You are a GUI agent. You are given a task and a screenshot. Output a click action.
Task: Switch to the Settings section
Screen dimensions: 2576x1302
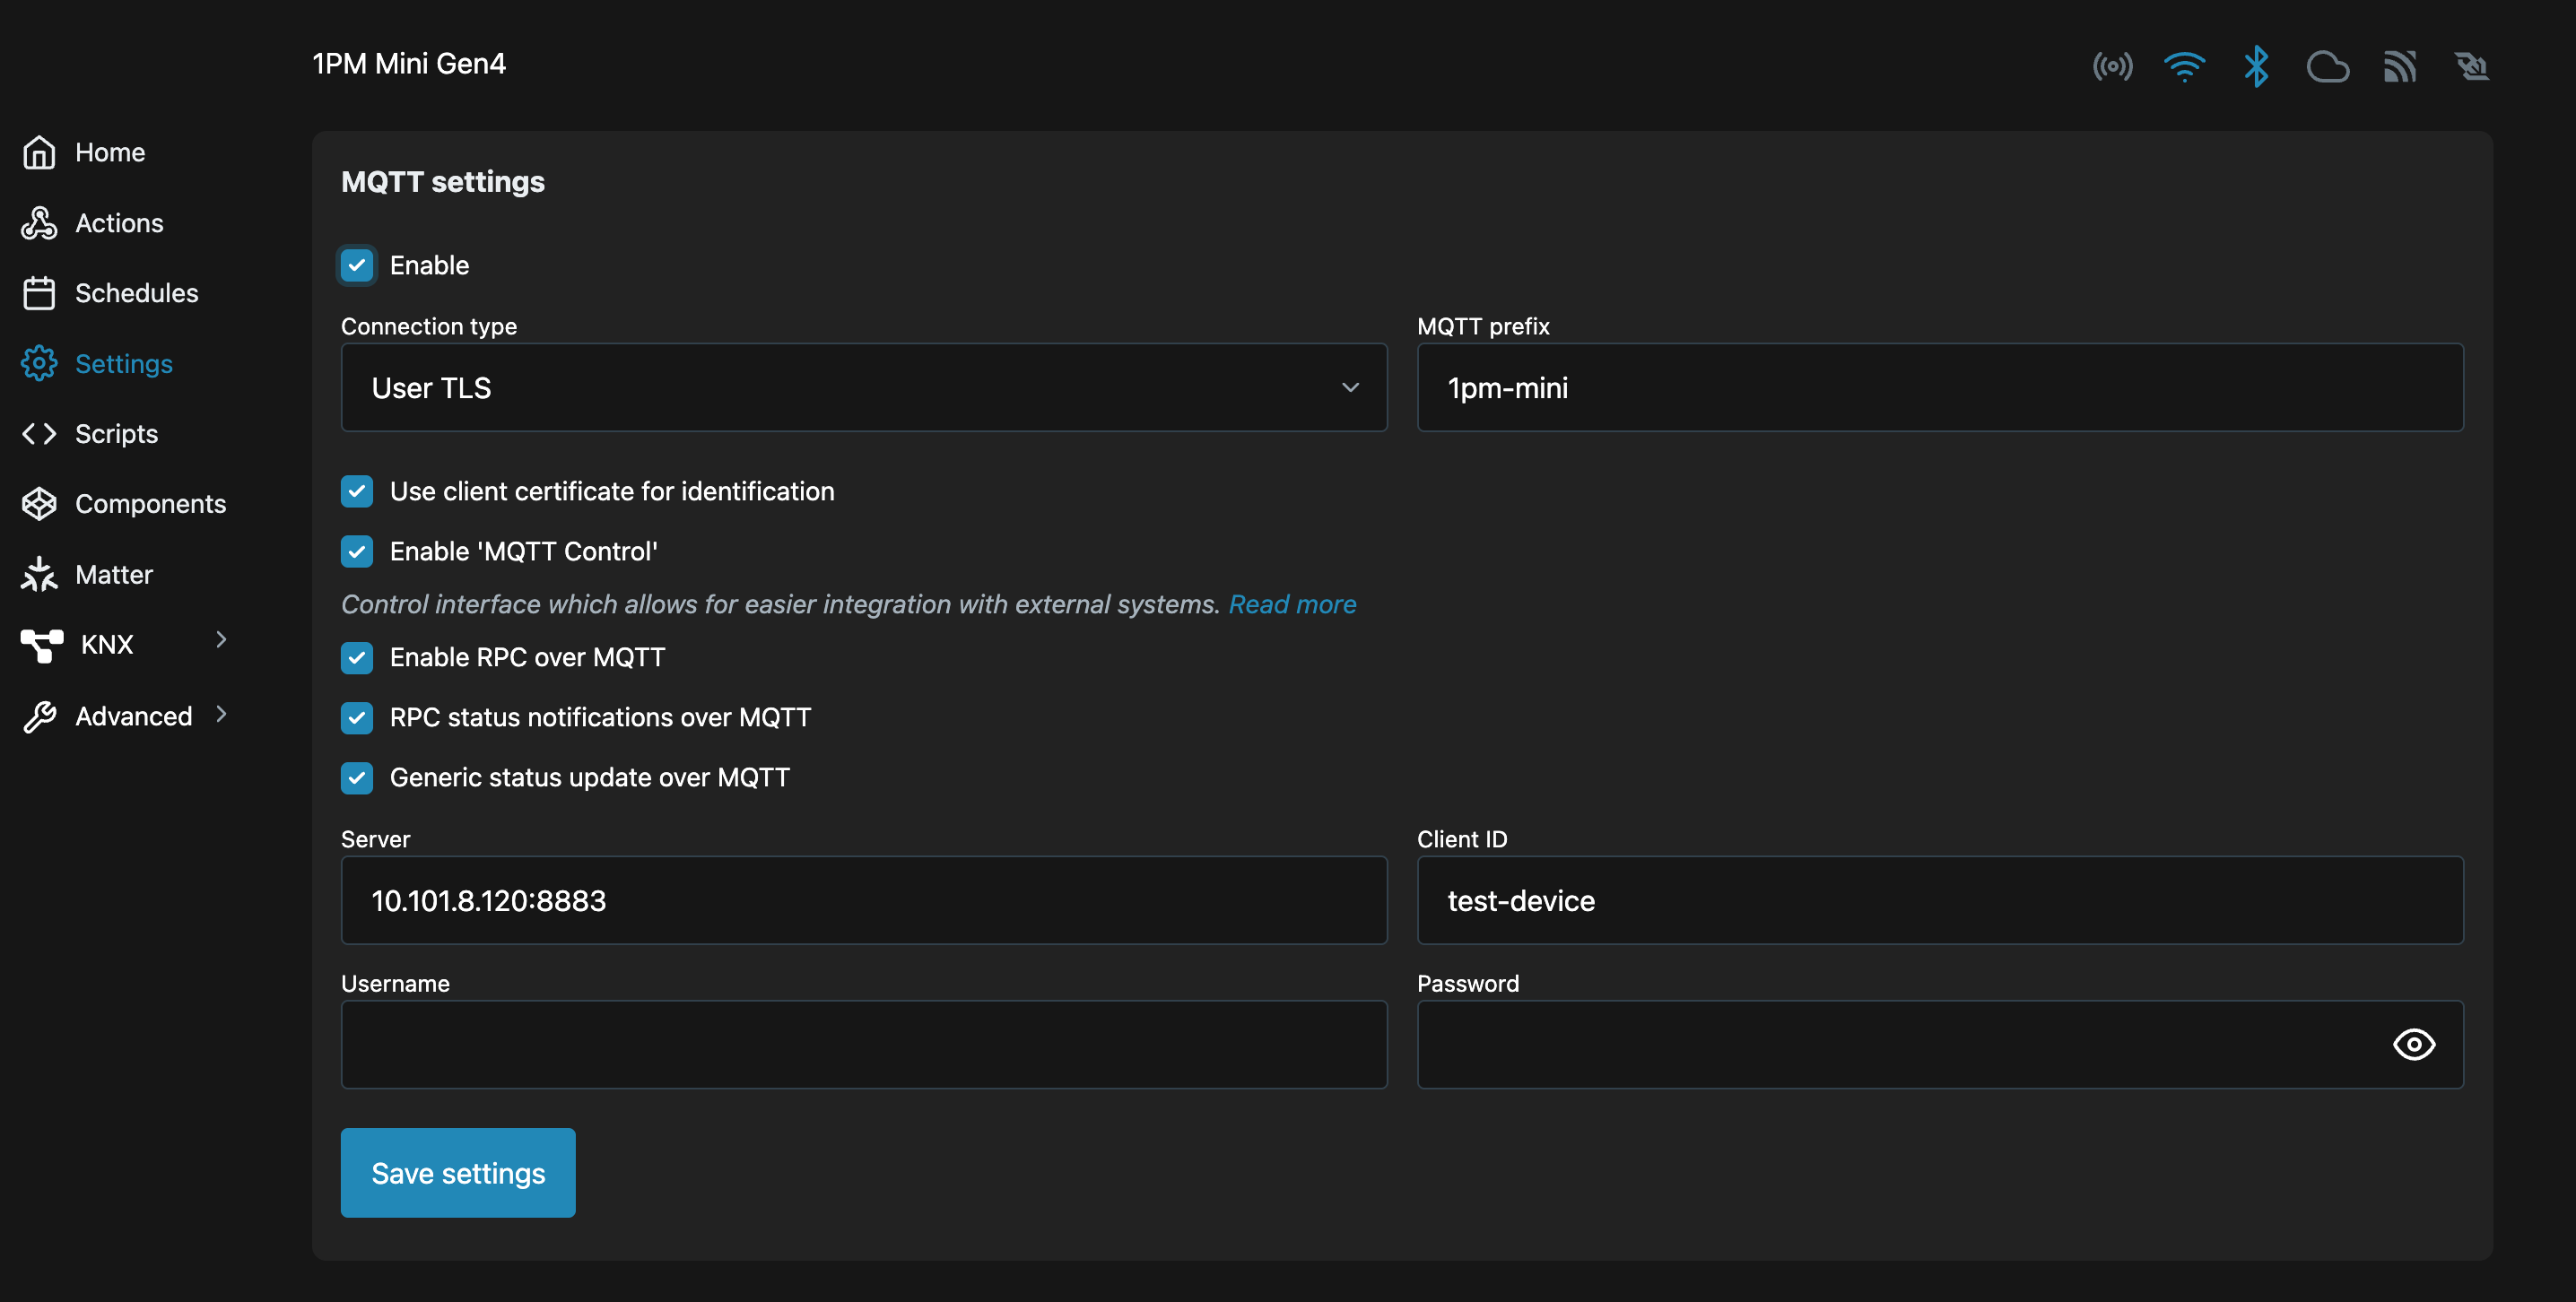coord(124,363)
